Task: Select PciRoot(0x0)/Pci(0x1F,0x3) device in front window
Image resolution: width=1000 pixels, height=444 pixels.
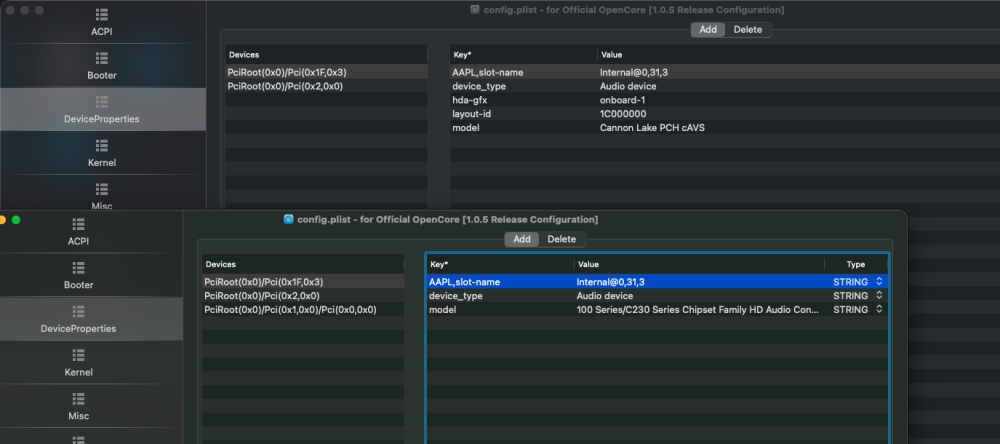Action: (303, 281)
